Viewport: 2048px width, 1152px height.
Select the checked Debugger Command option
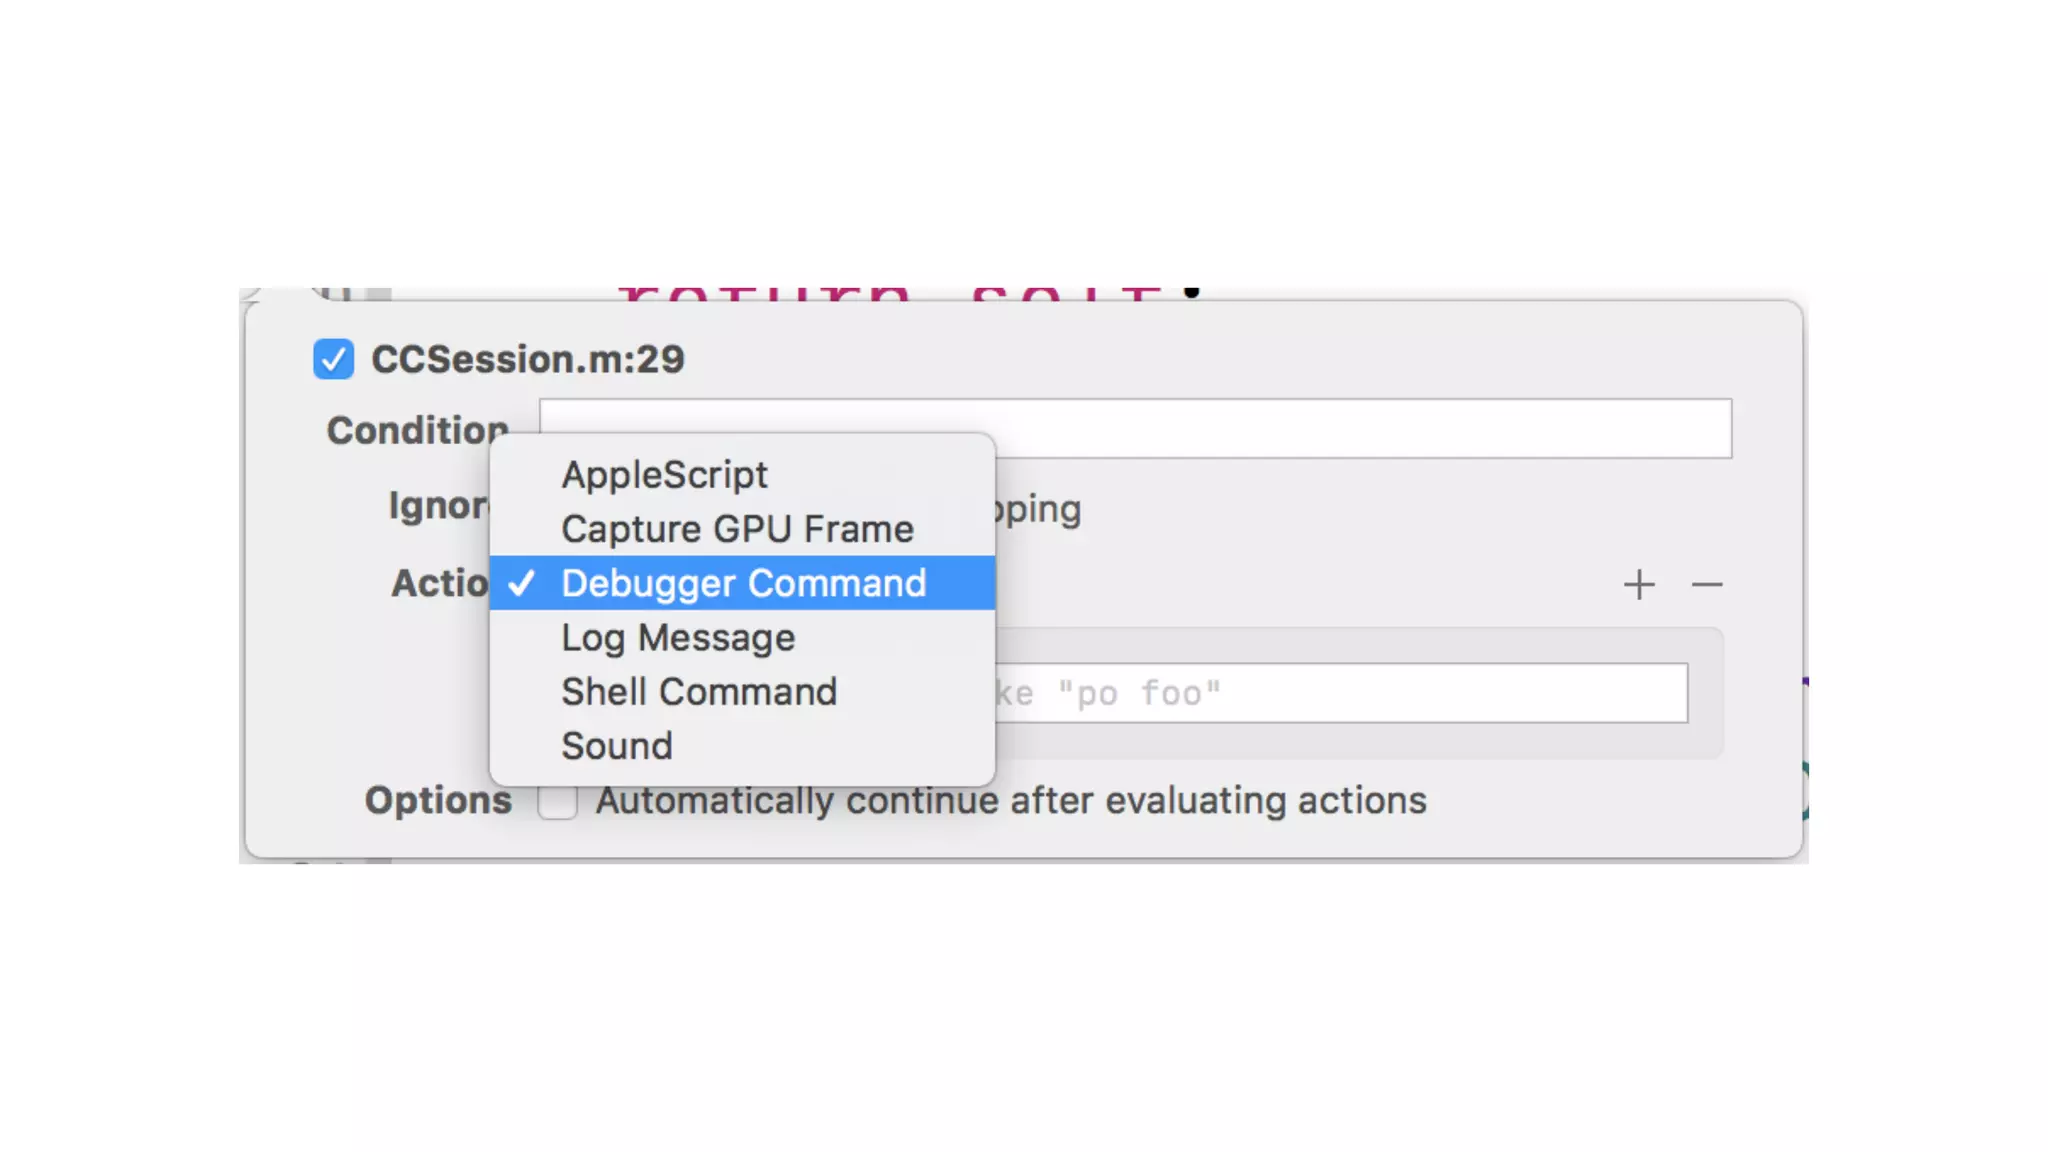(x=743, y=583)
